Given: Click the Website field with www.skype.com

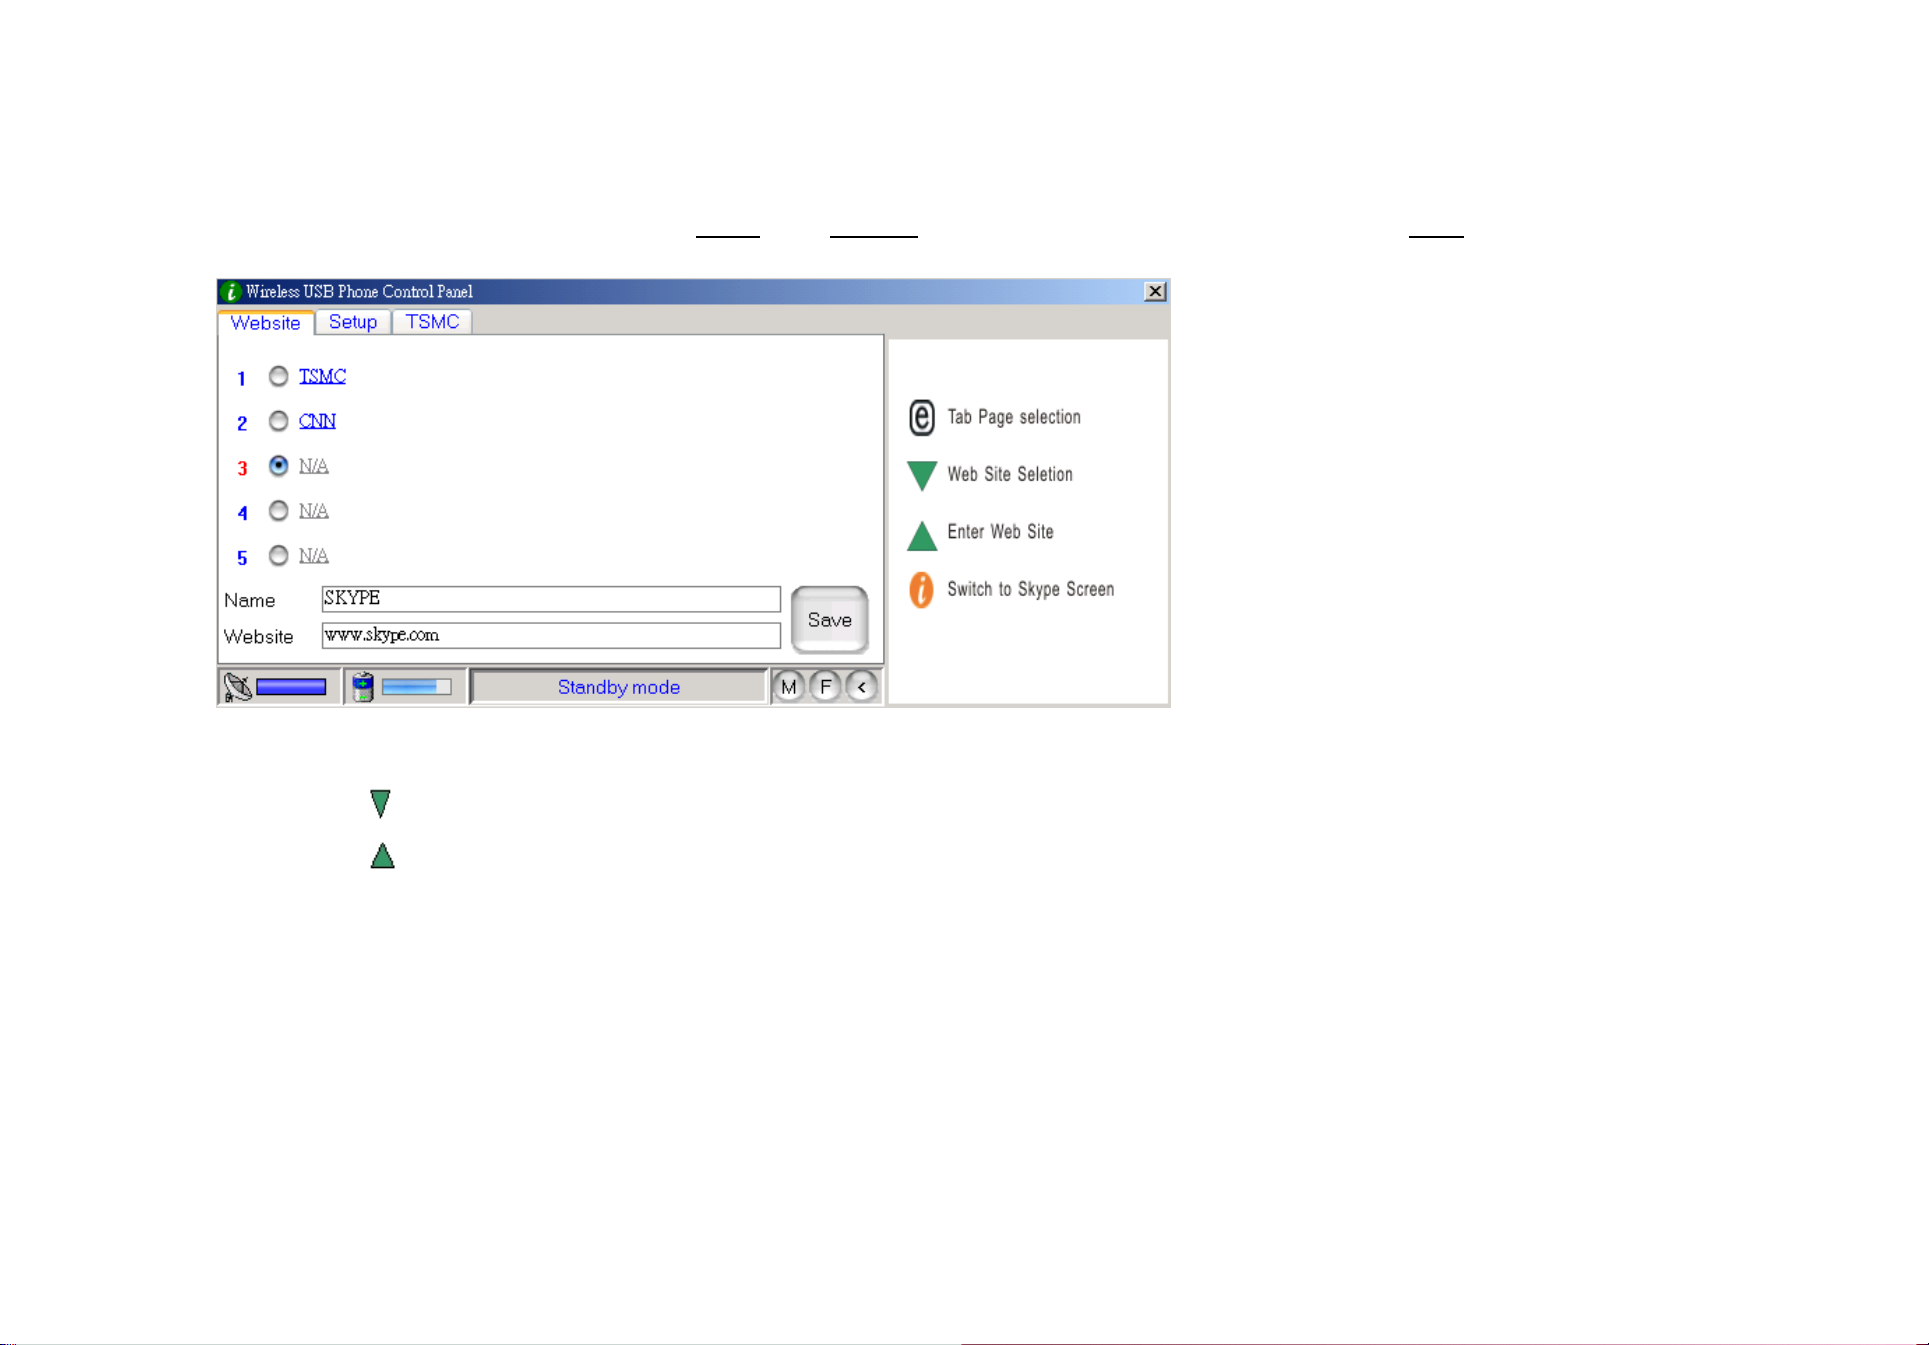Looking at the screenshot, I should coord(551,636).
